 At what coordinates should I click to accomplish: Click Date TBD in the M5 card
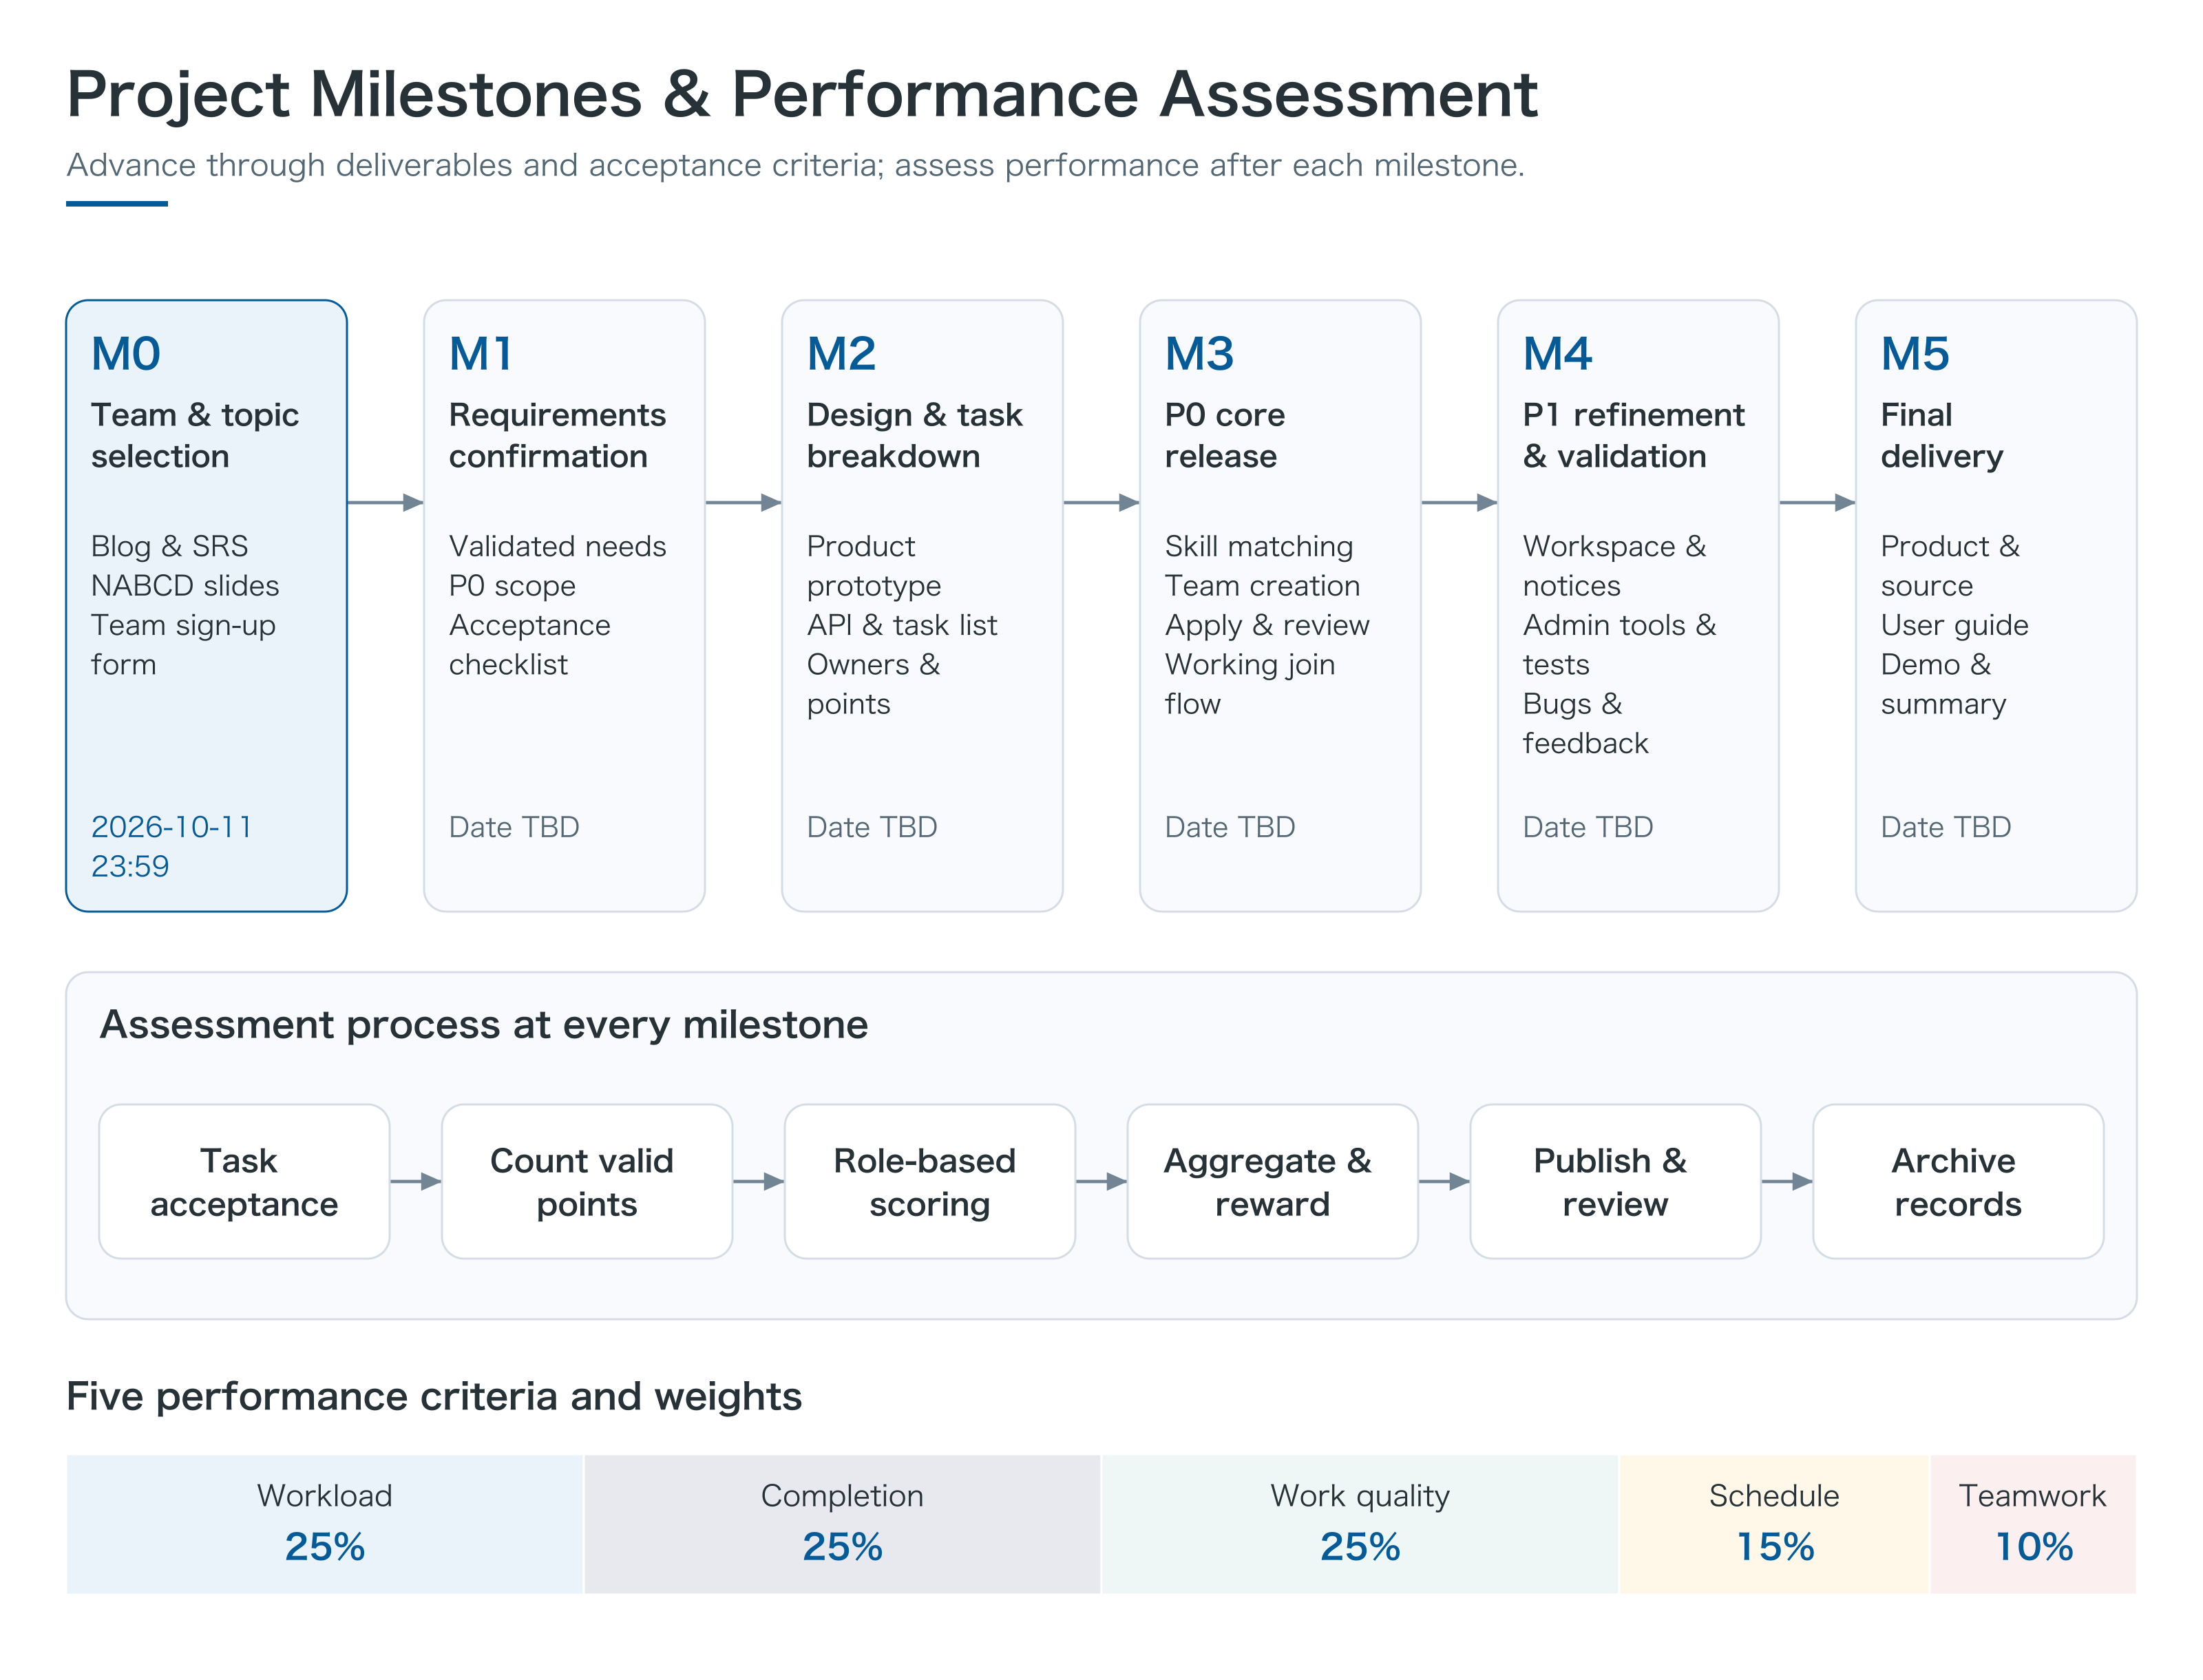coord(1946,827)
